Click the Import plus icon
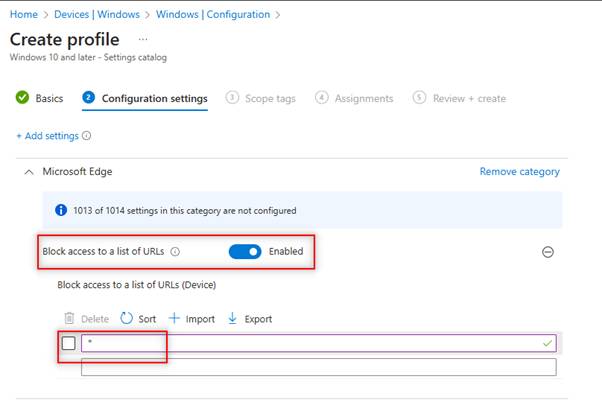602x414 pixels. click(174, 319)
